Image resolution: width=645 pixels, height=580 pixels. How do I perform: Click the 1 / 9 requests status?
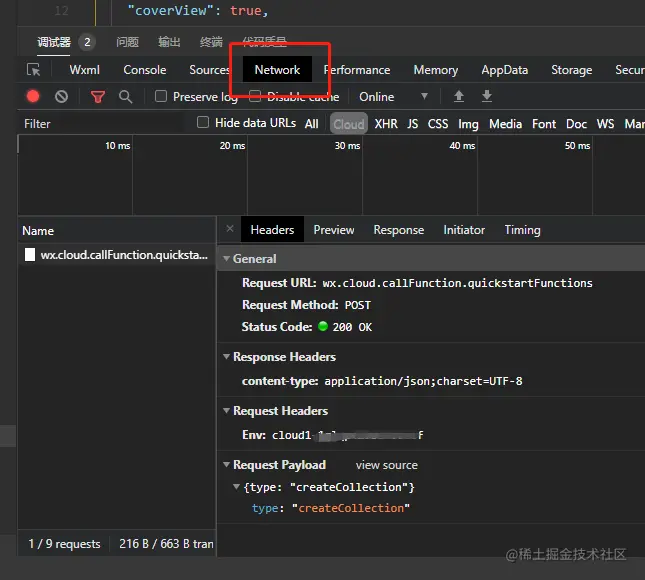pos(64,544)
